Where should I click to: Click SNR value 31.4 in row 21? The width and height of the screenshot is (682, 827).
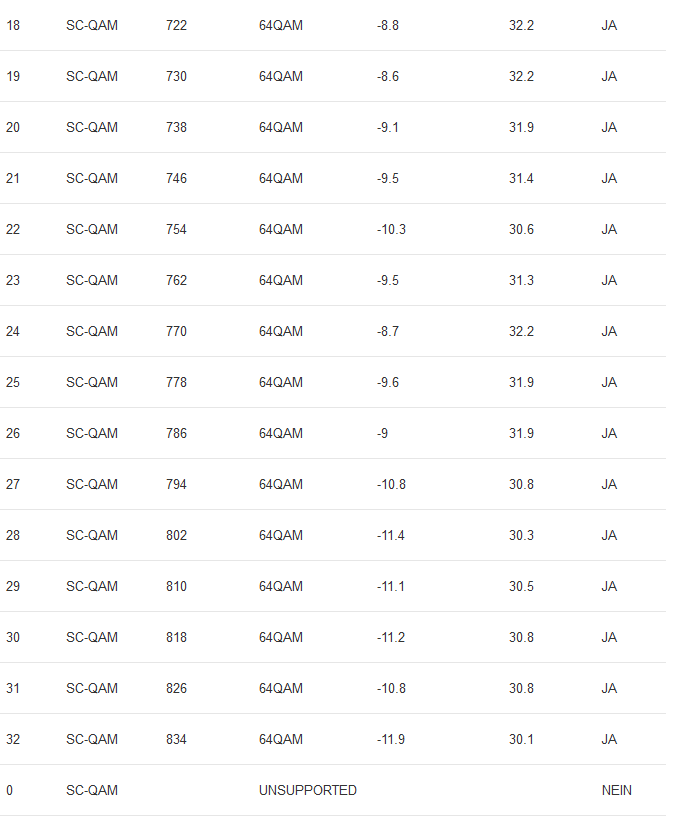pyautogui.click(x=521, y=178)
